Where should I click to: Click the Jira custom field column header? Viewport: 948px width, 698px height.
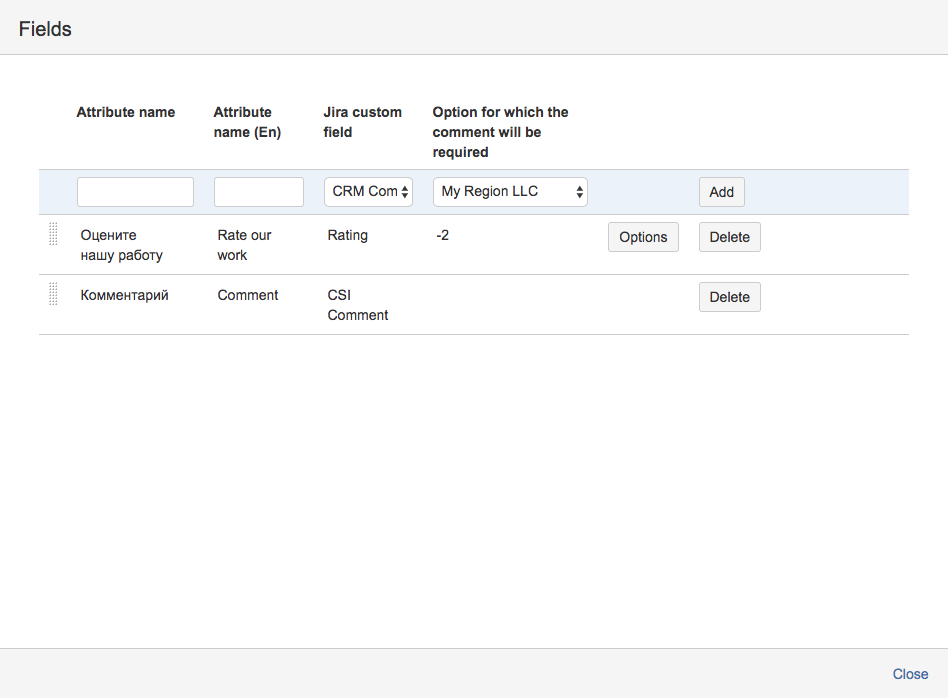click(362, 122)
